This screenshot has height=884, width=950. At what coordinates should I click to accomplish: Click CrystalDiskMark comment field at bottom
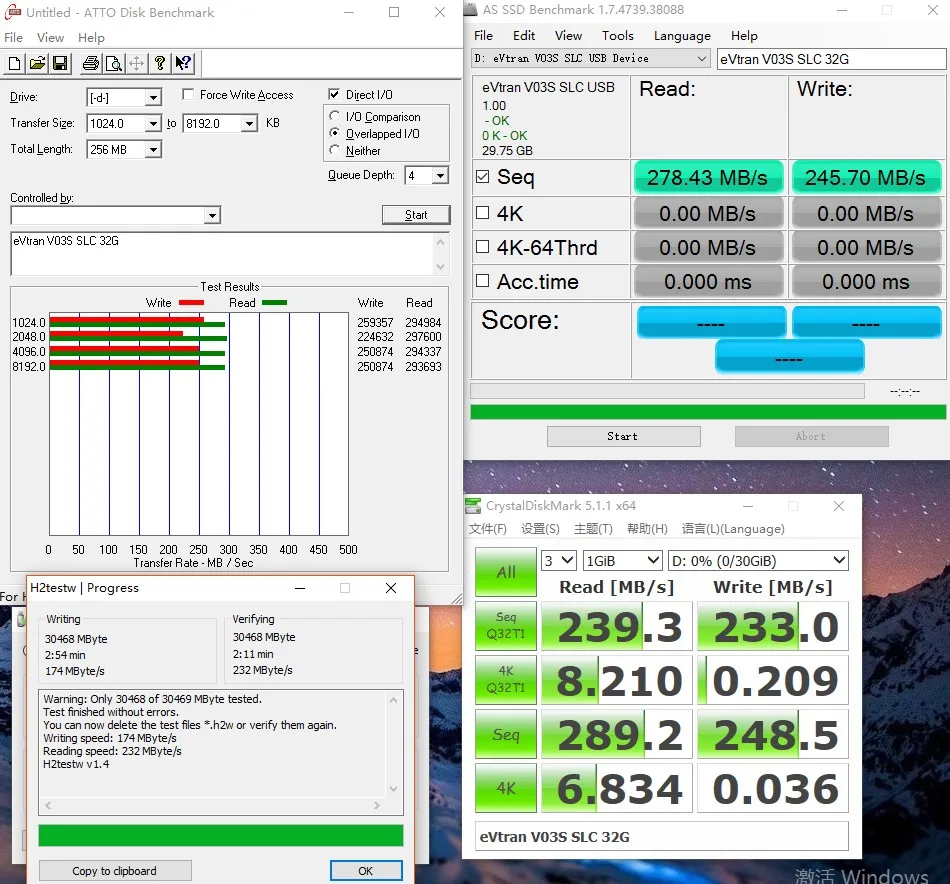661,836
